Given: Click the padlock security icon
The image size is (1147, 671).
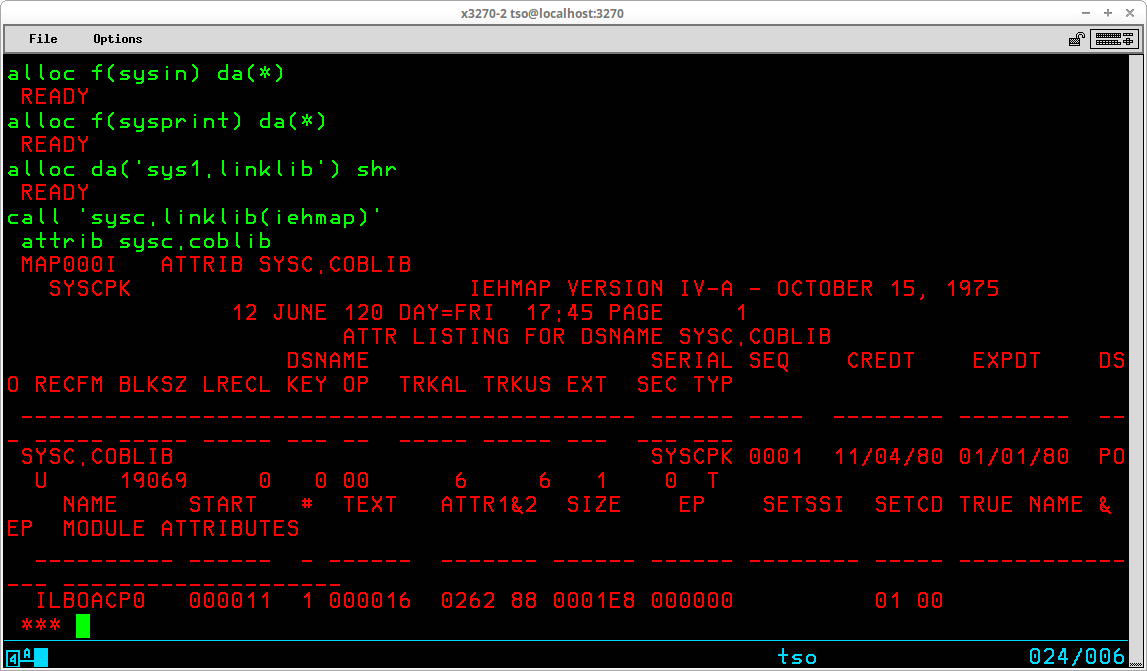Looking at the screenshot, I should coord(1076,40).
